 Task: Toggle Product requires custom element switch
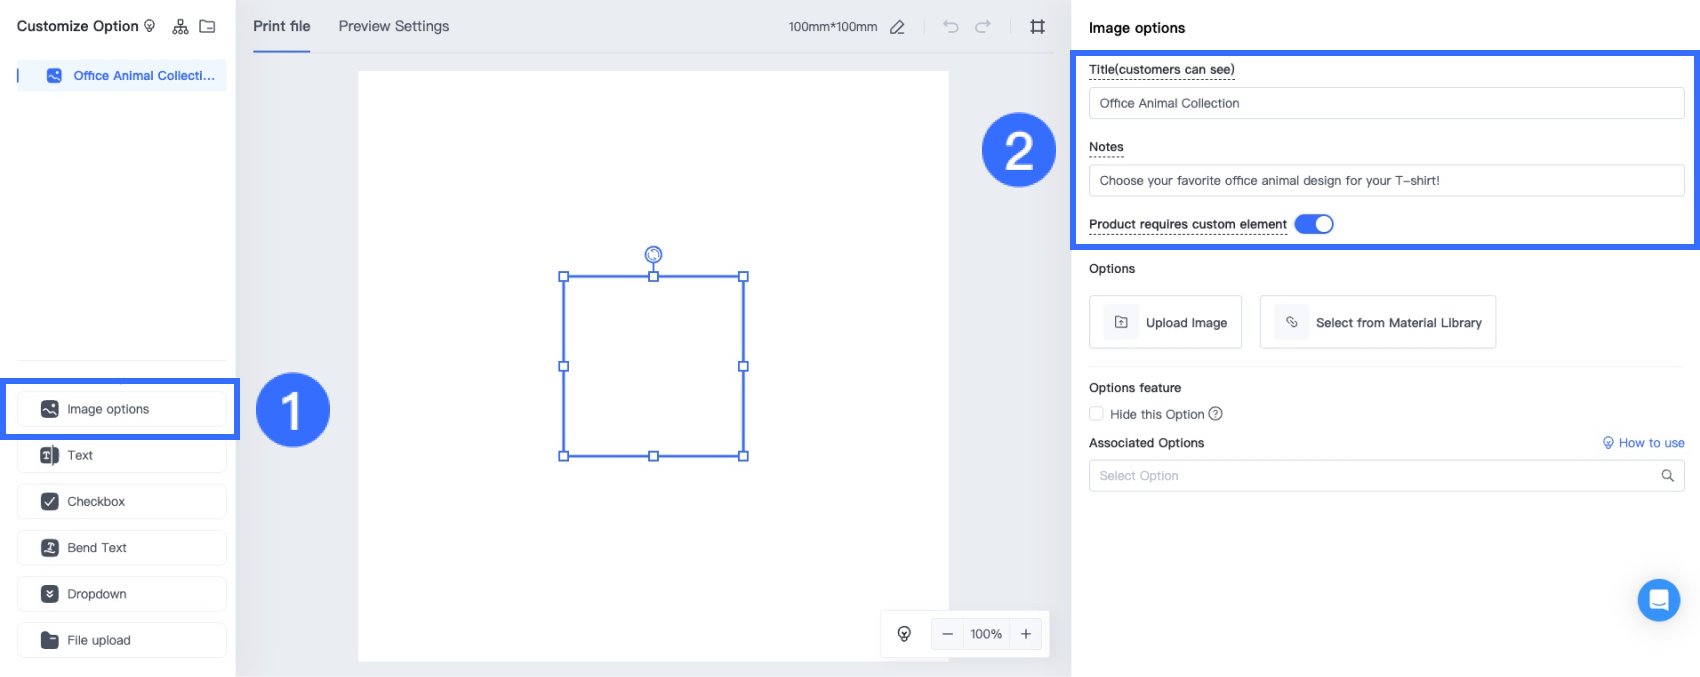coord(1313,224)
